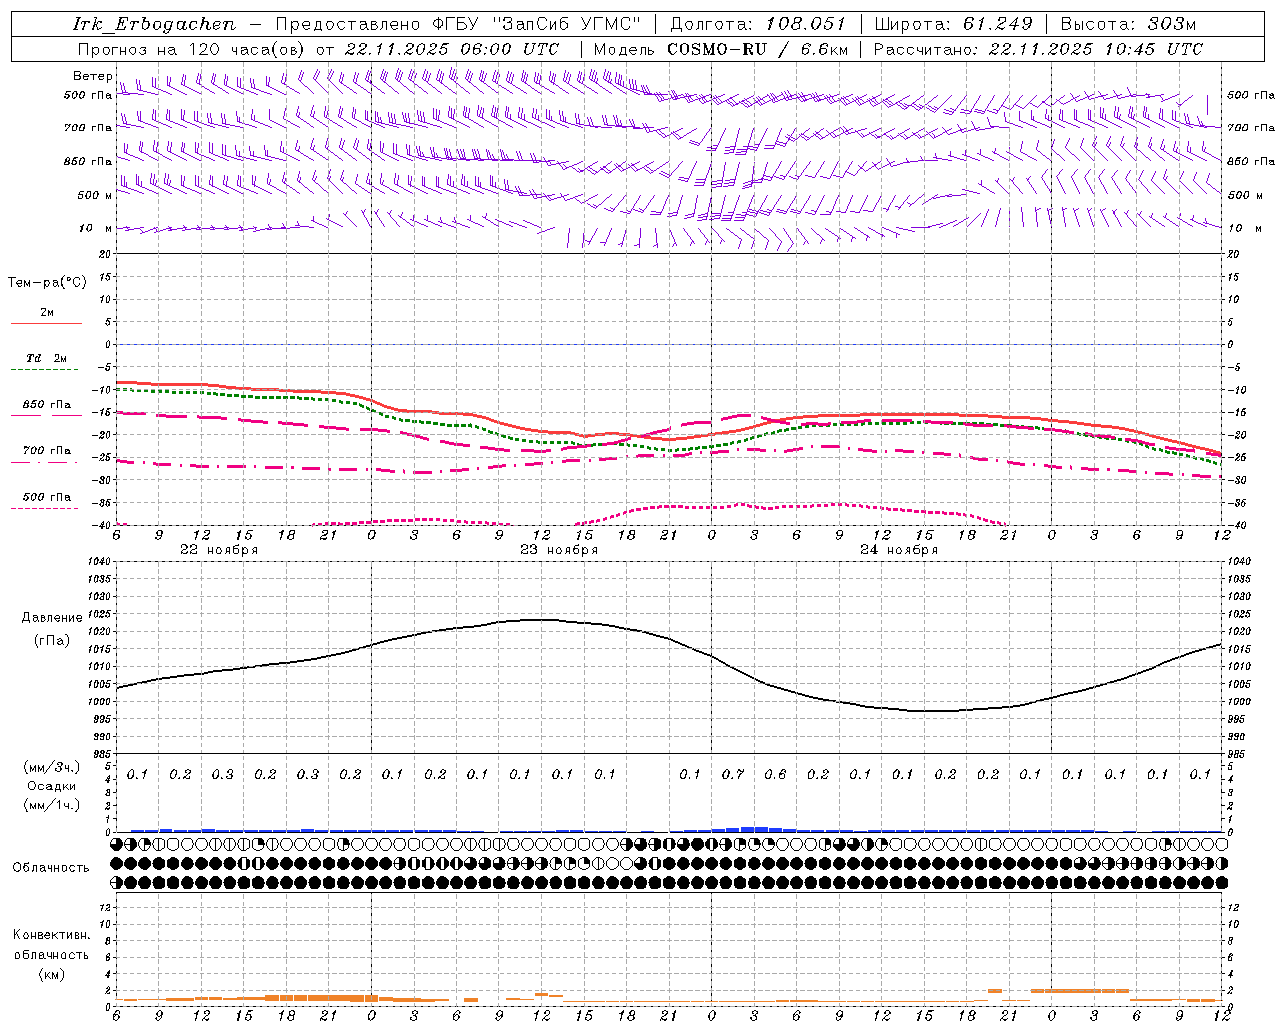The height and width of the screenshot is (1024, 1280).
Task: Select the Осадки precipitation label
Action: click(51, 786)
